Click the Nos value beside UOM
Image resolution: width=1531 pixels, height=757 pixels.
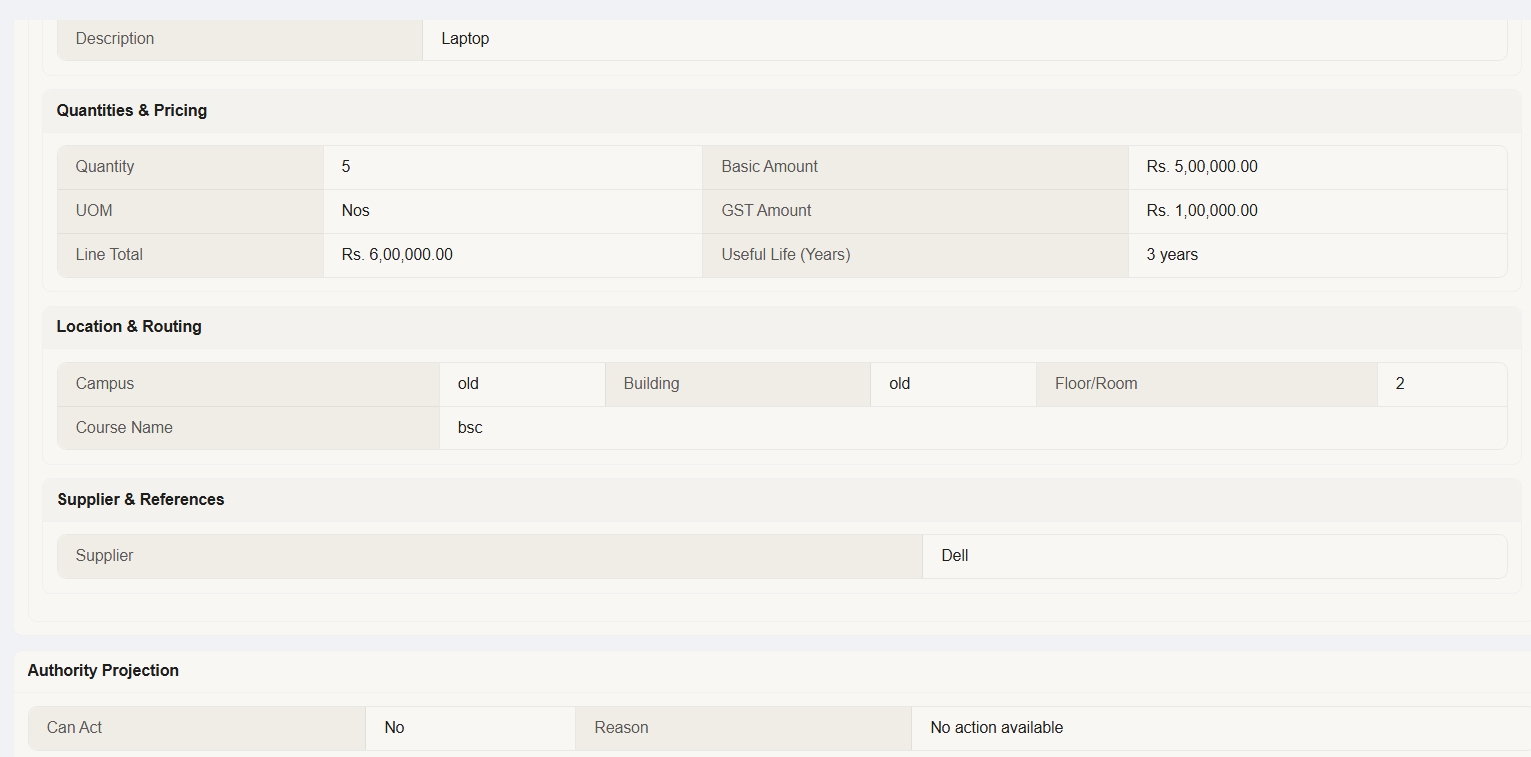(355, 211)
